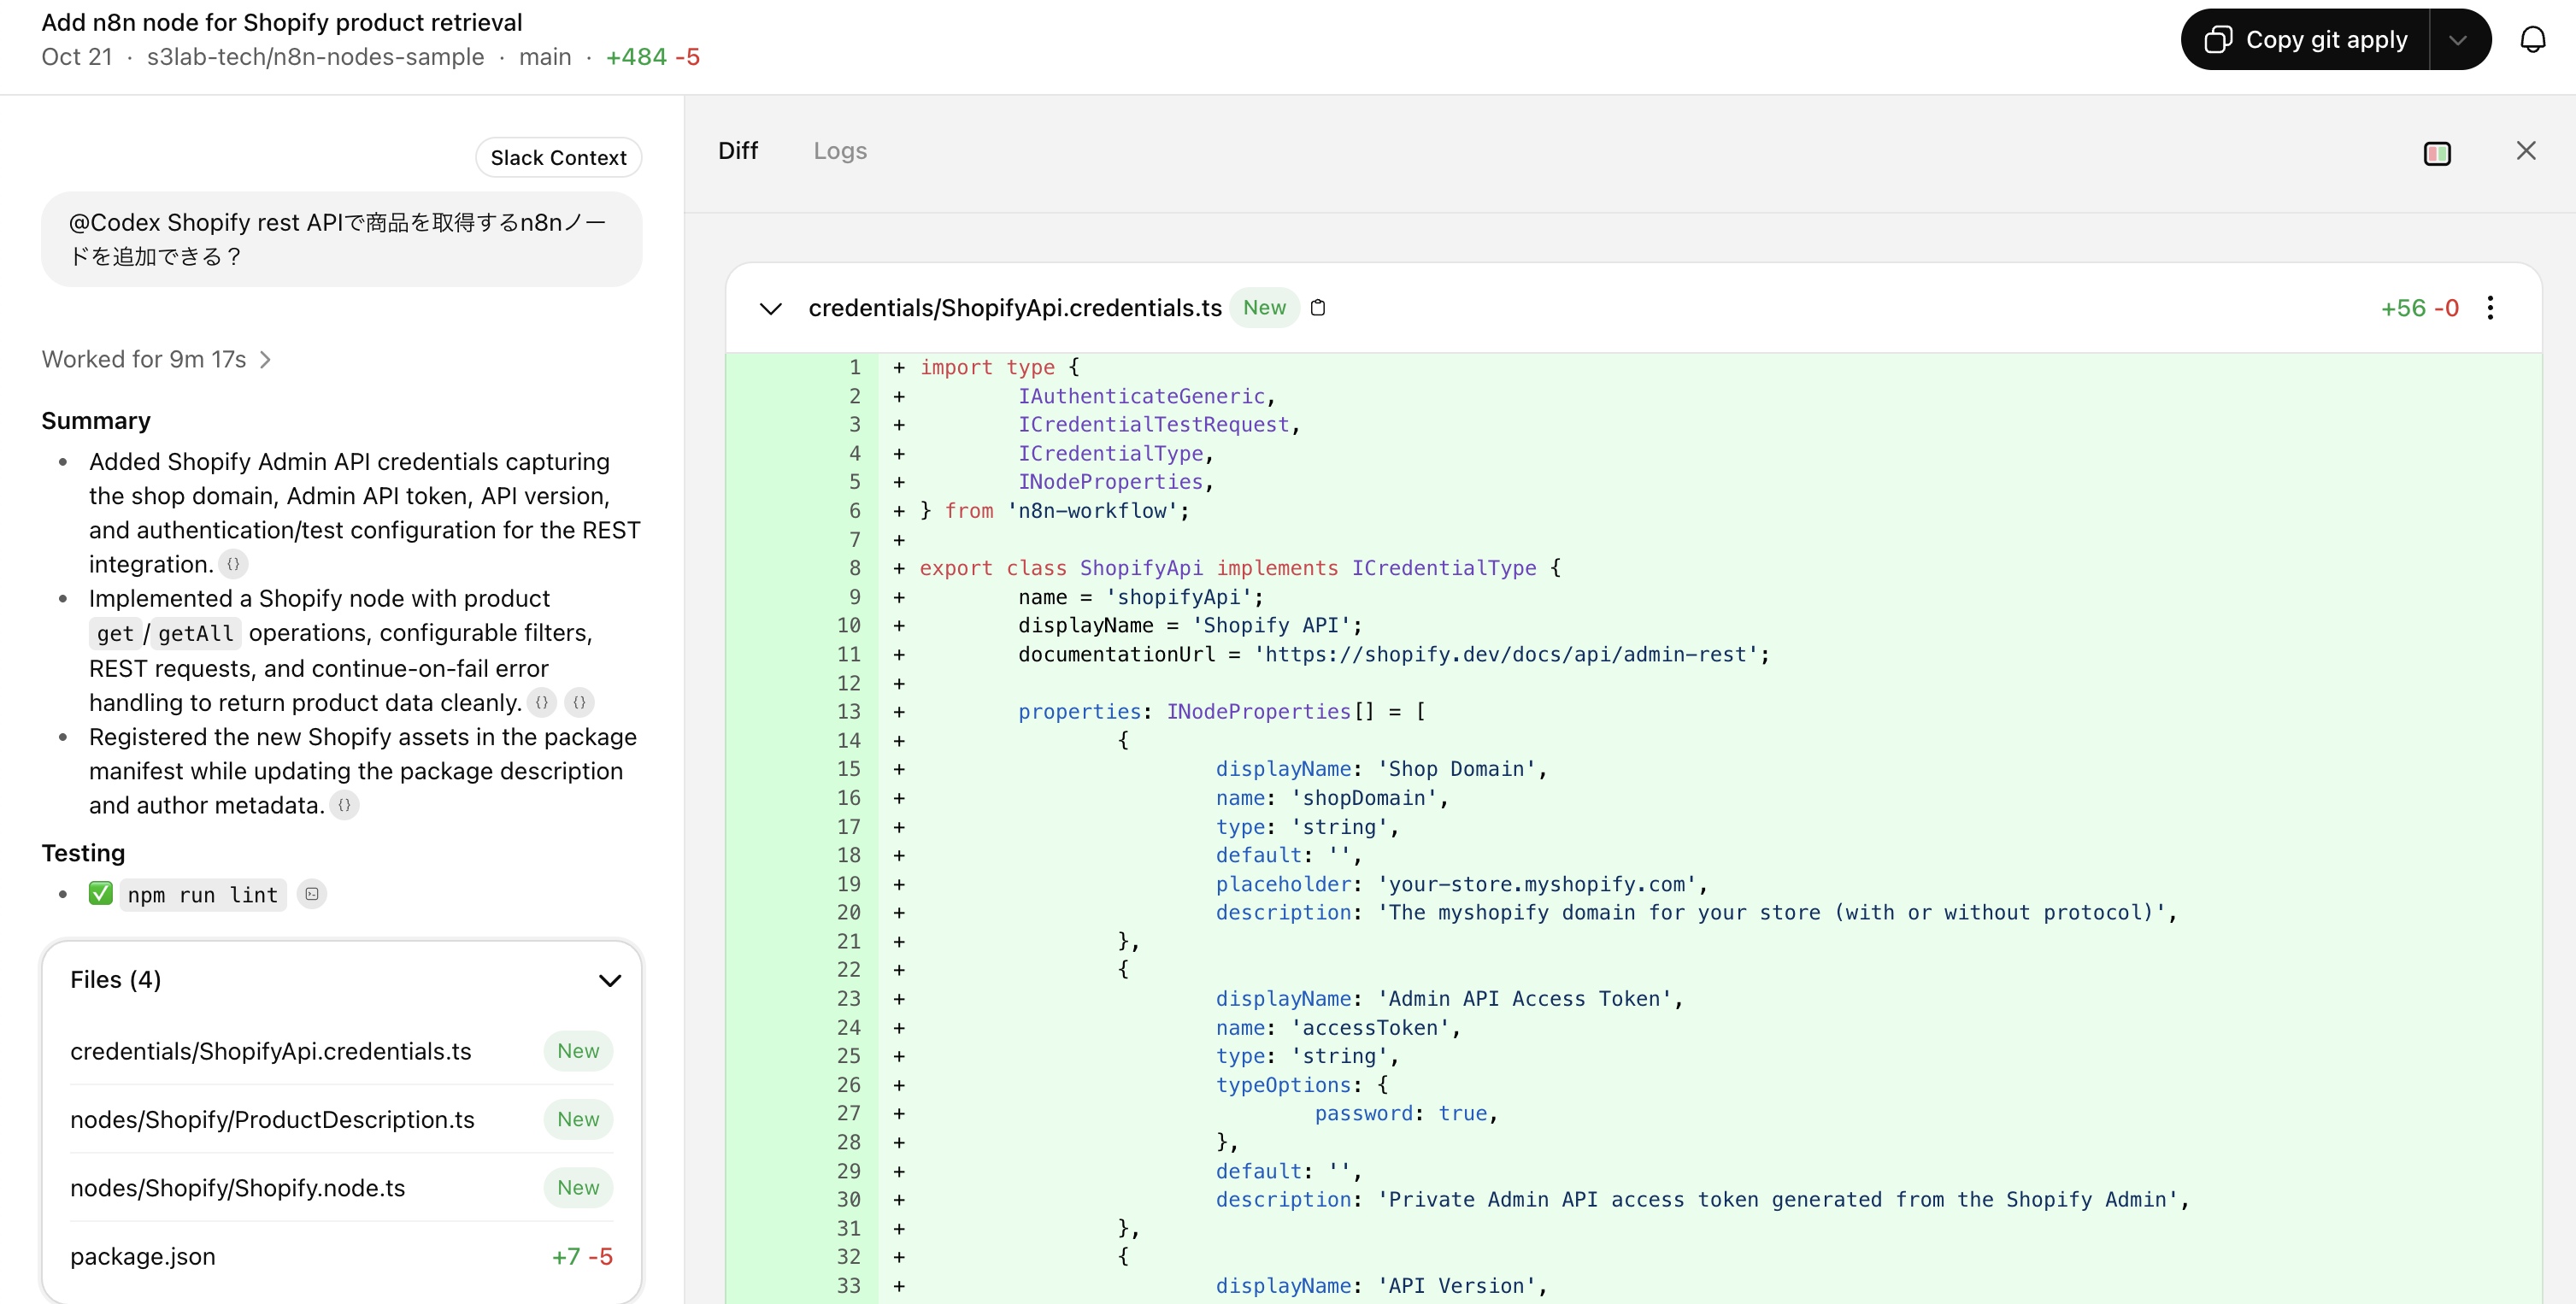Viewport: 2576px width, 1304px height.
Task: Copy the credentials file path icon
Action: (x=1318, y=308)
